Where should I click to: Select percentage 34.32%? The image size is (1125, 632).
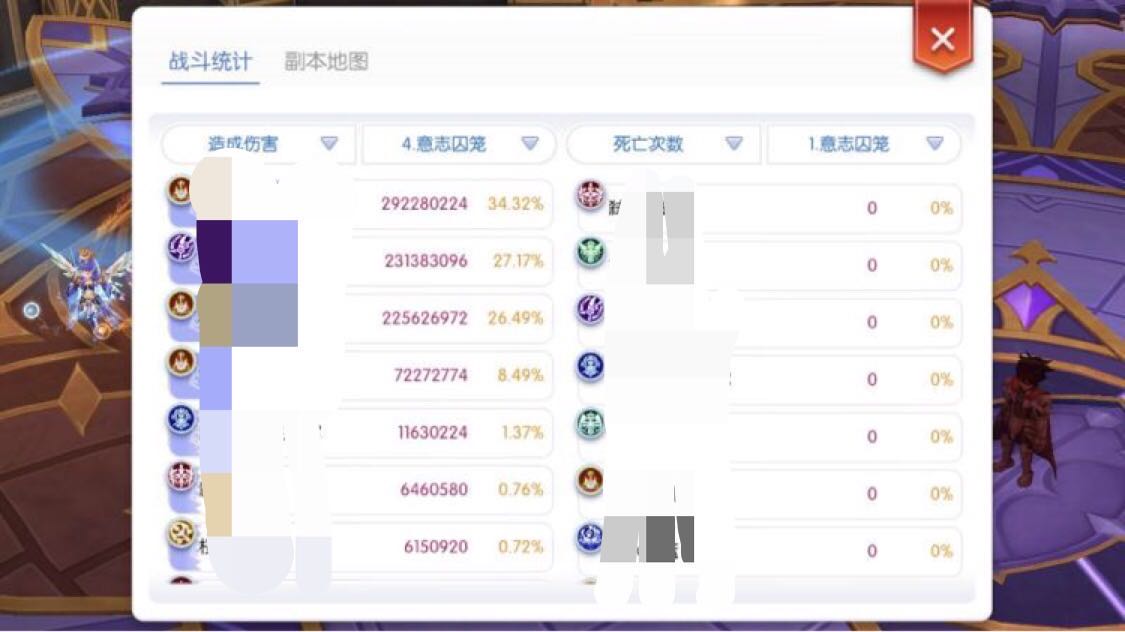[515, 204]
